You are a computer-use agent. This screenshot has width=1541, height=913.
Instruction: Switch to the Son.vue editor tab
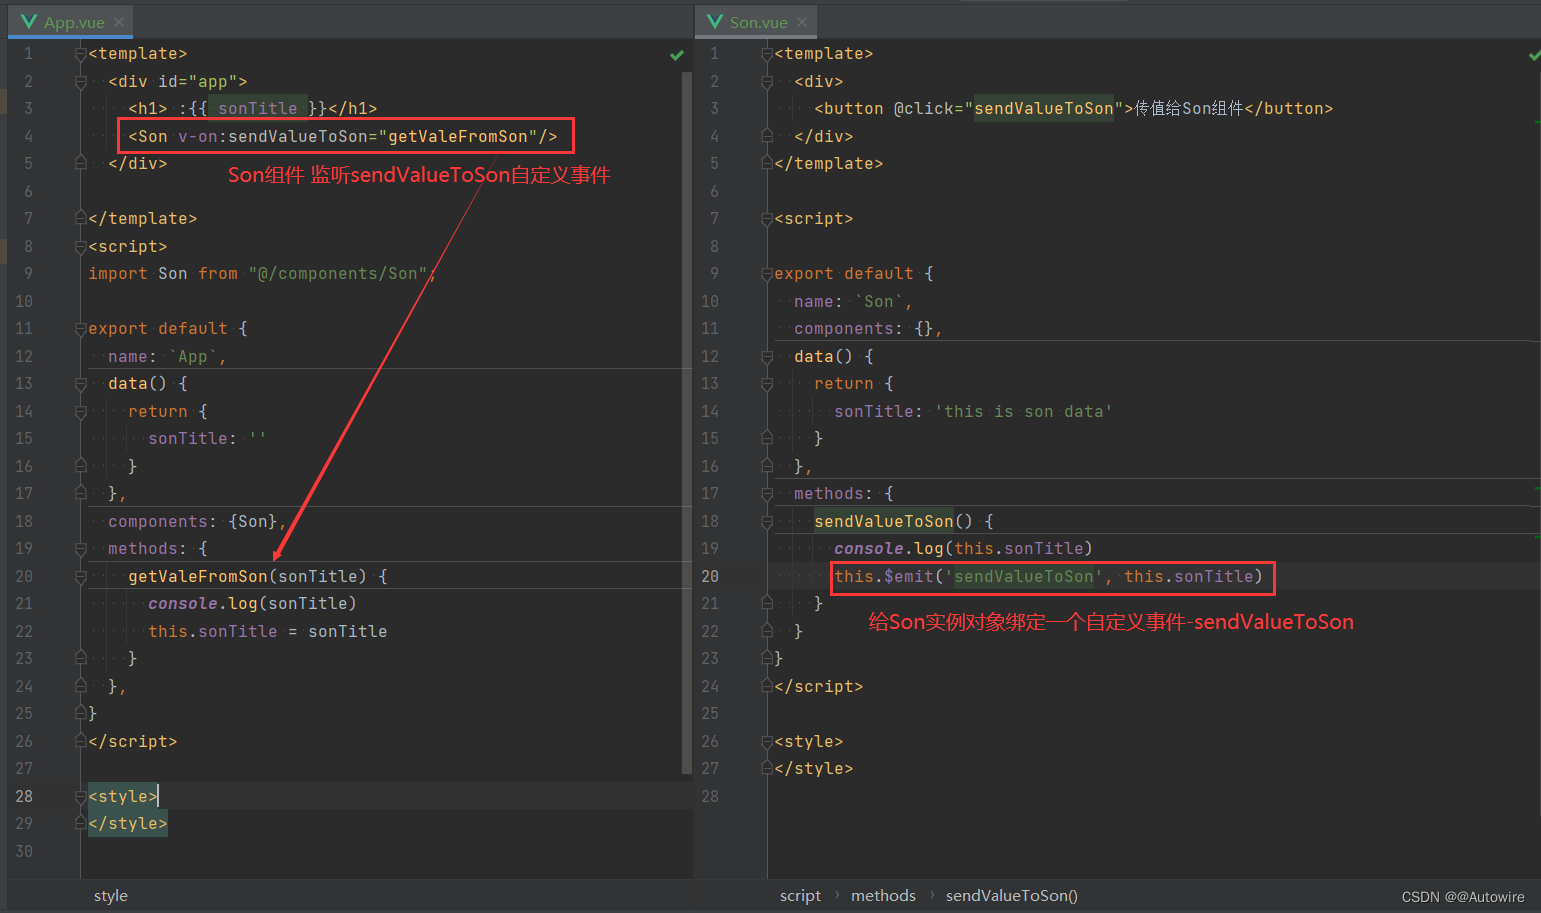tap(758, 22)
